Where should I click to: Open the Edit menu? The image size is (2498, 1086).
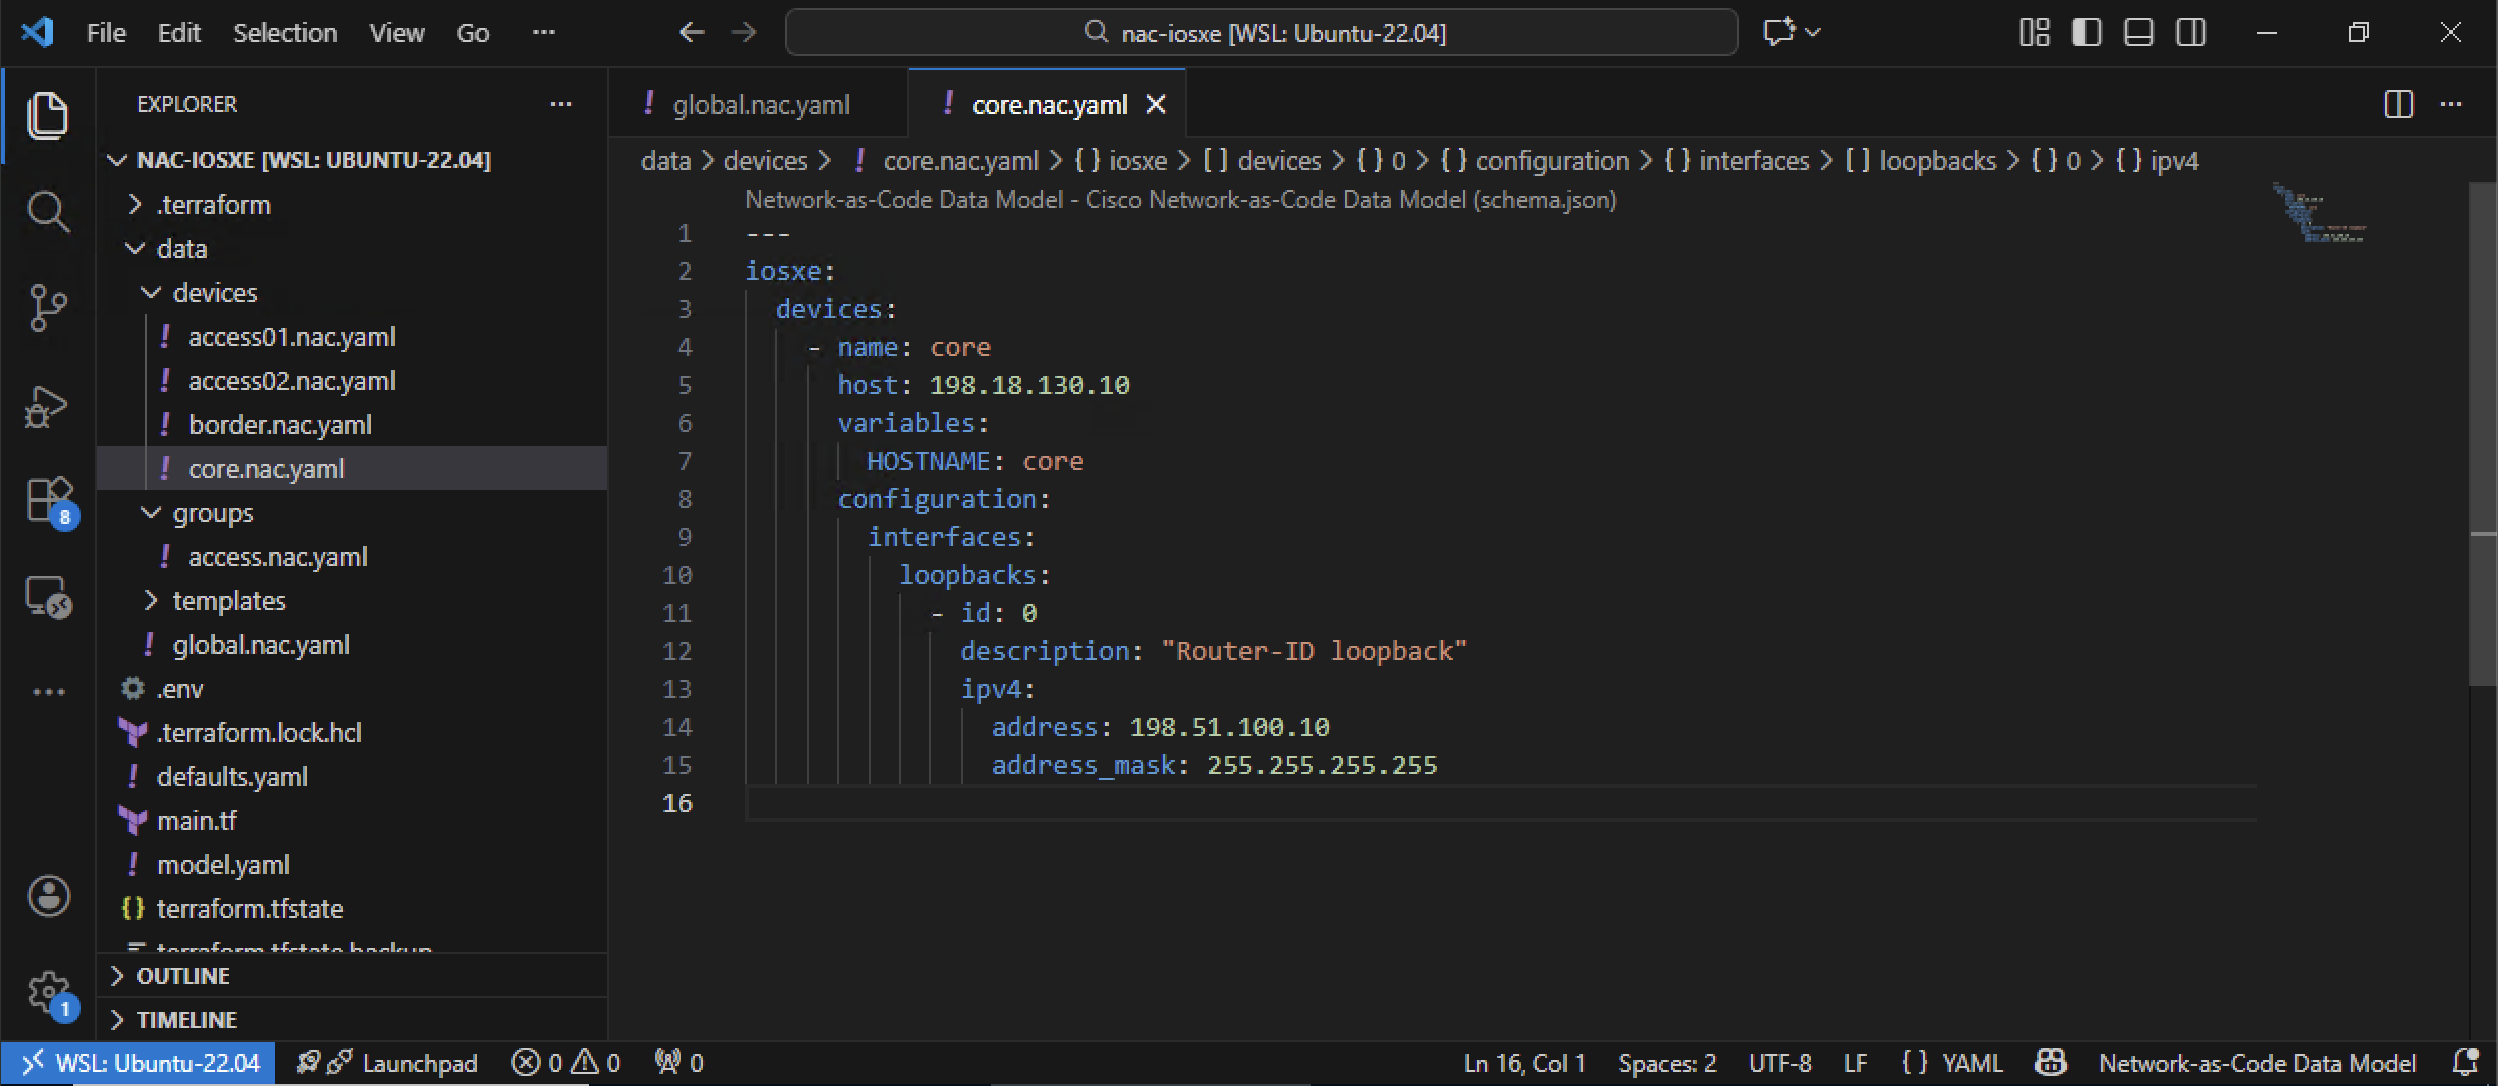point(179,32)
